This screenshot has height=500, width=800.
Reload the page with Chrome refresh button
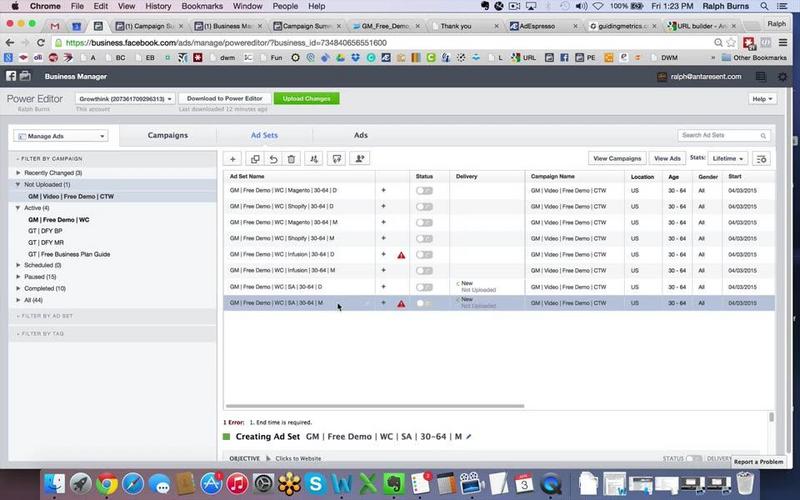pyautogui.click(x=41, y=43)
